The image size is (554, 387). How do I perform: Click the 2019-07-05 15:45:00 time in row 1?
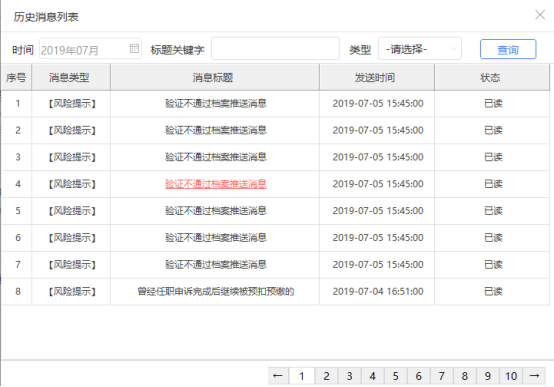pos(378,103)
